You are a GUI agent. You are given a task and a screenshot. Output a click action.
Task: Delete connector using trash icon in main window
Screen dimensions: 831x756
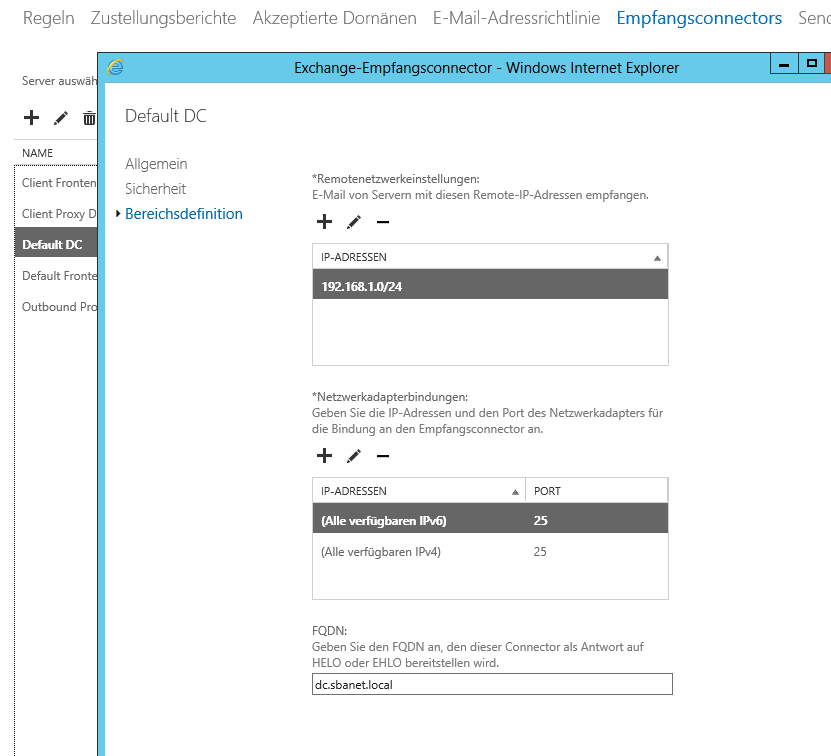pyautogui.click(x=89, y=118)
